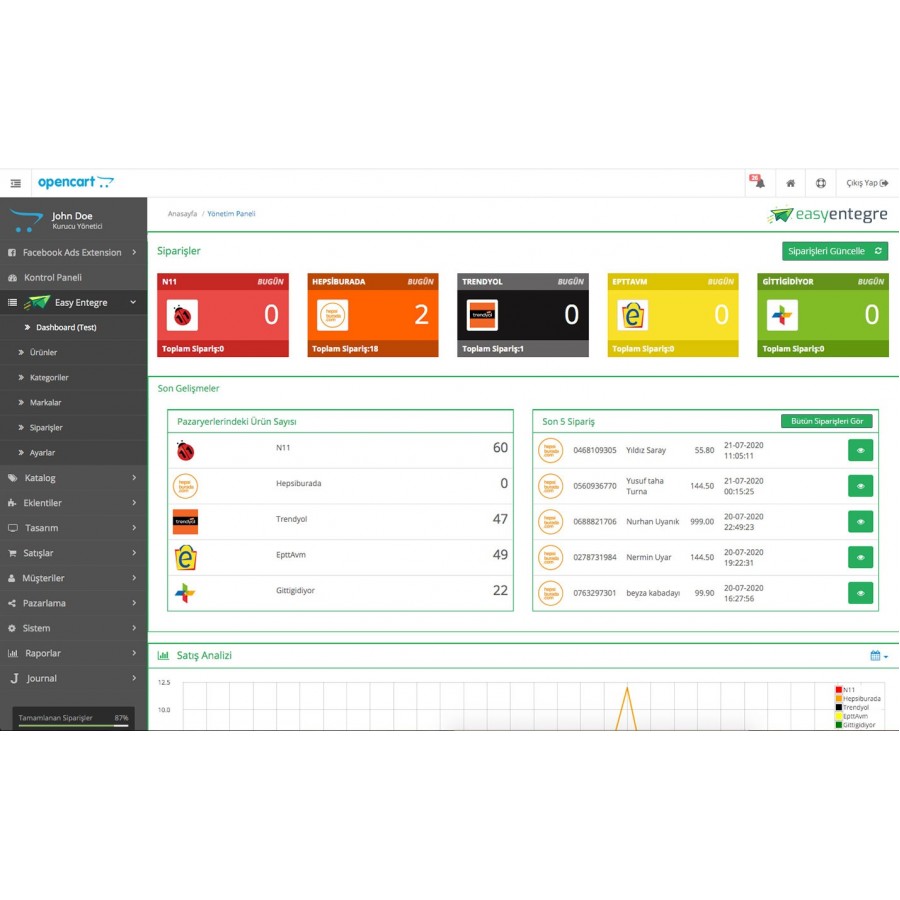Click the Gittigidiyor pinwheel logo in orders card
900x900 pixels.
click(782, 315)
